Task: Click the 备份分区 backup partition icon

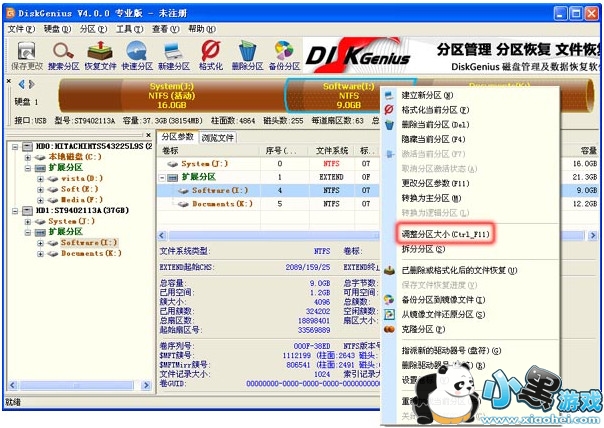Action: (284, 55)
